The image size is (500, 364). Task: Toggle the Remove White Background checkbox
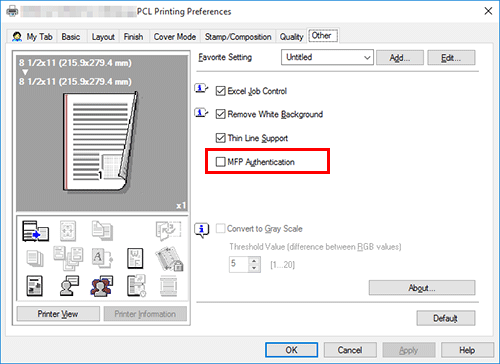(221, 114)
